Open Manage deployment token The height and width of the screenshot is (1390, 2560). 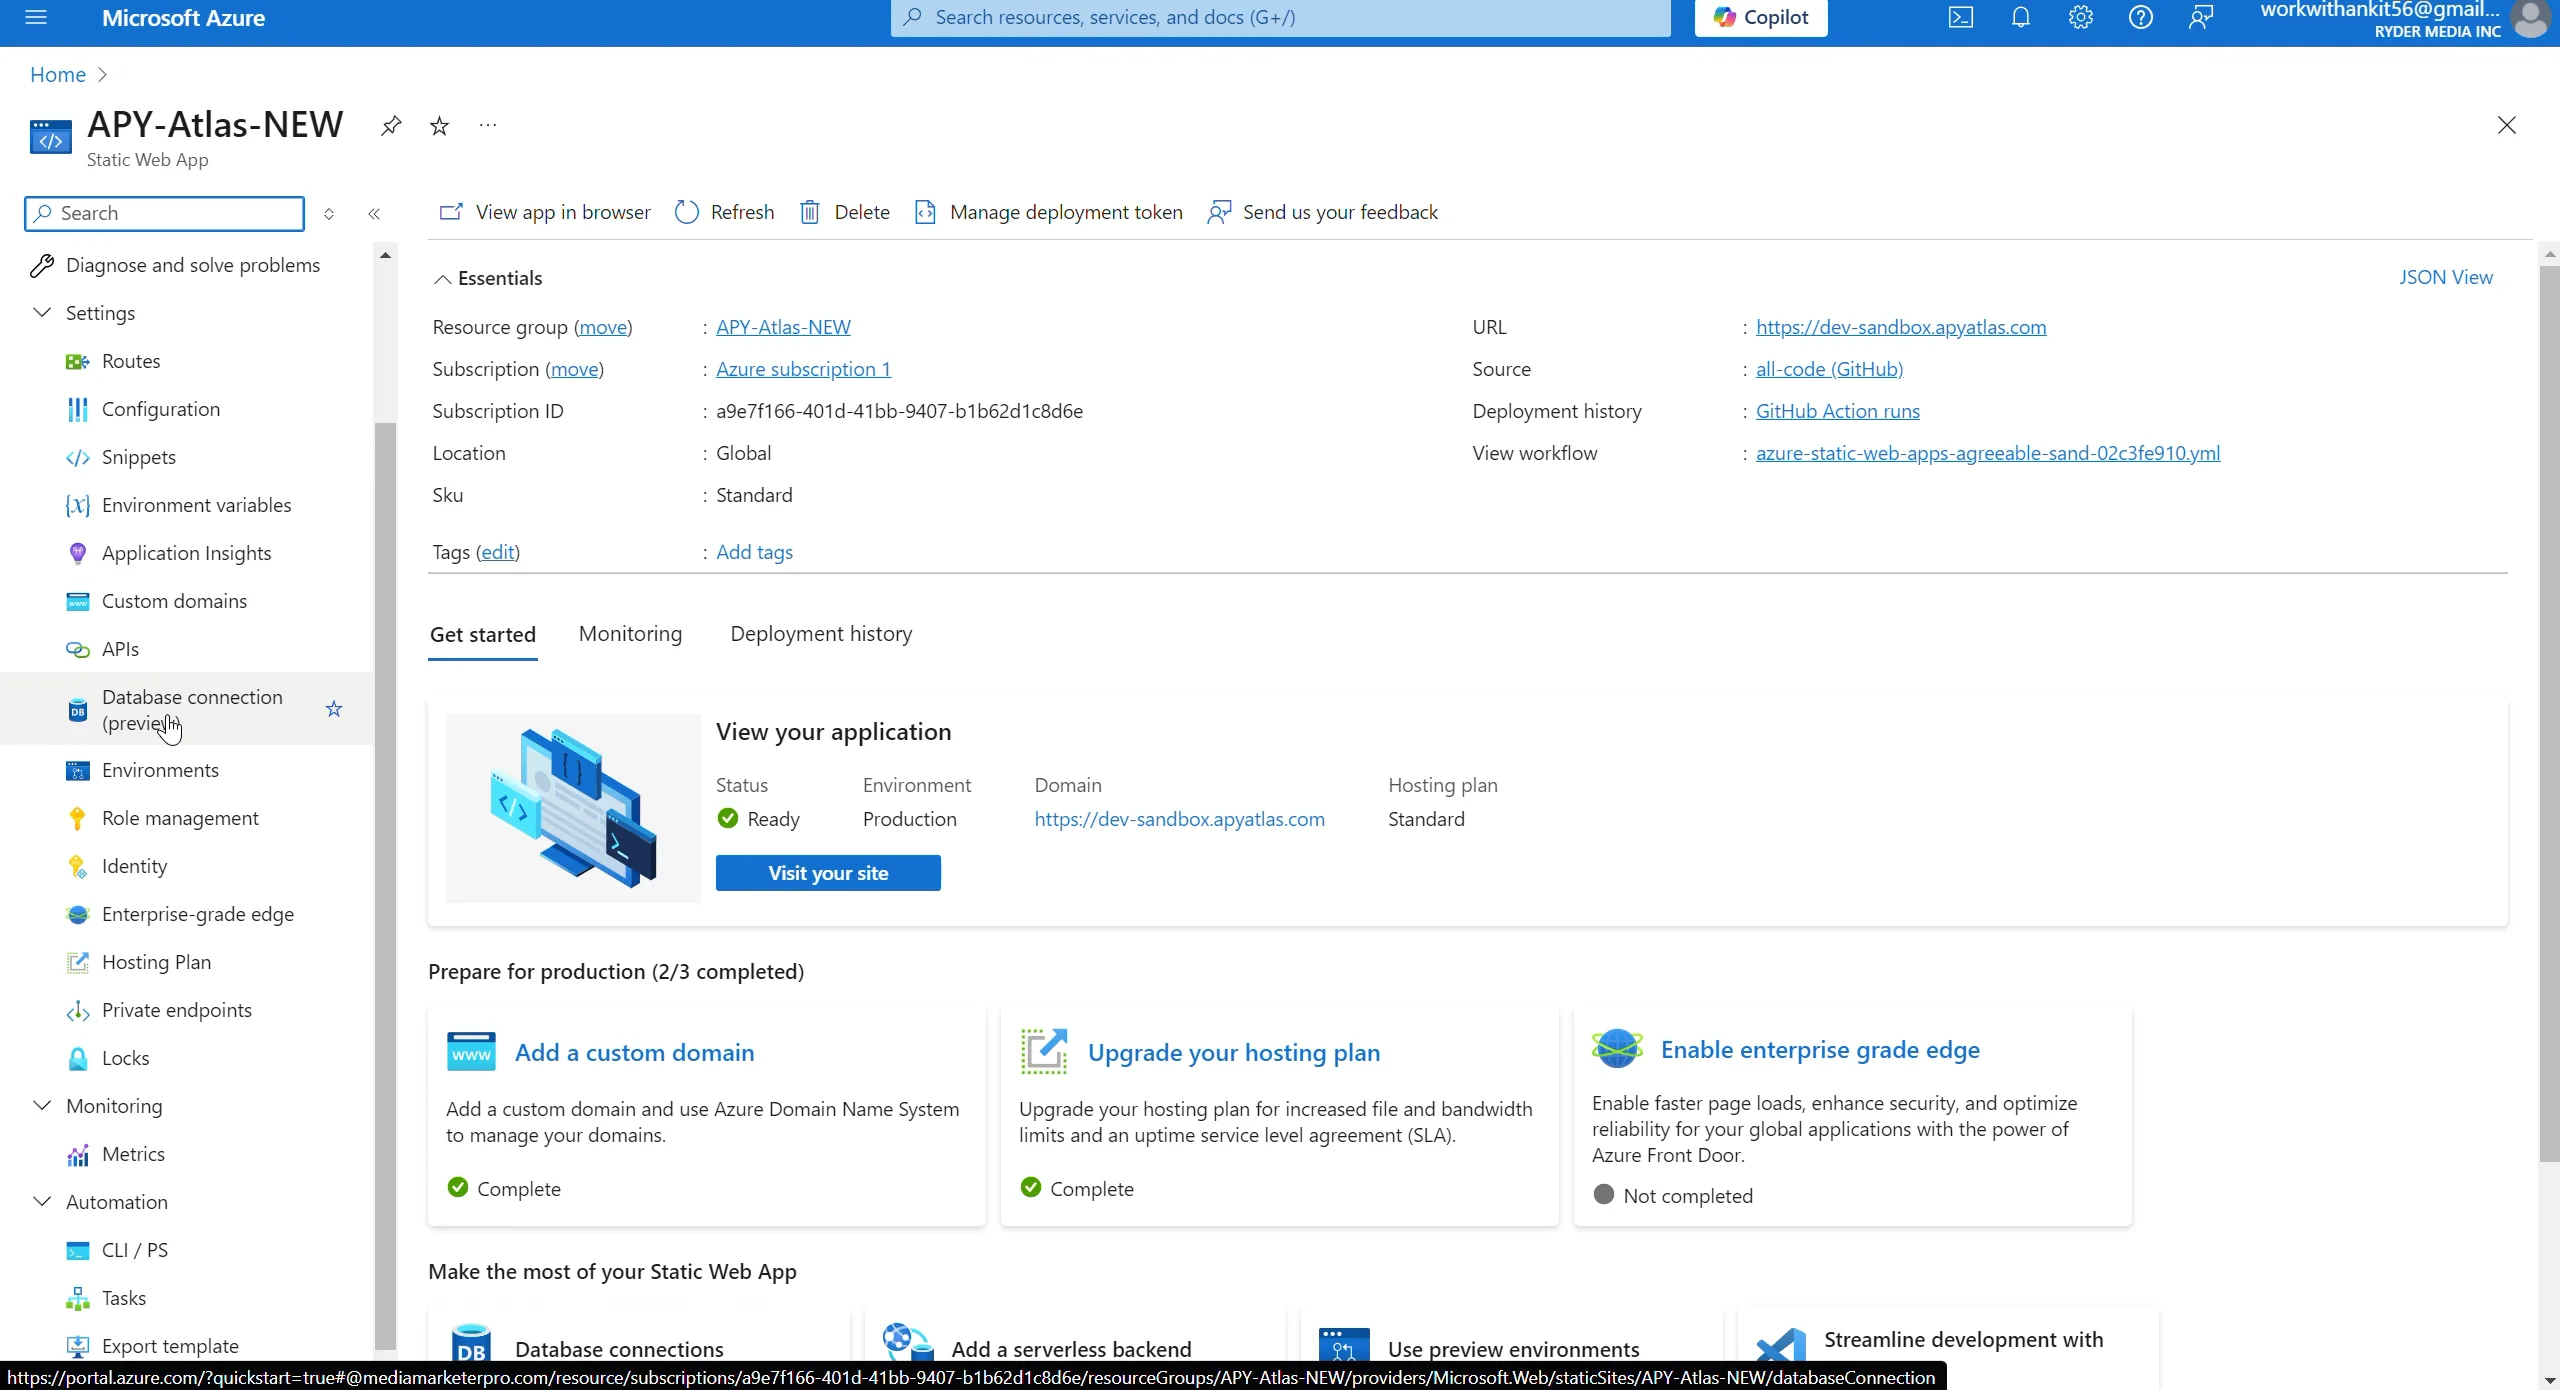pos(1047,211)
